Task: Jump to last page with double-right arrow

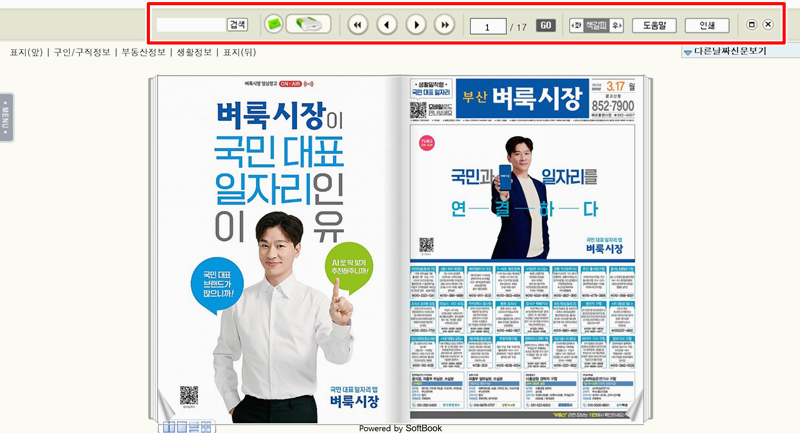Action: [x=444, y=24]
